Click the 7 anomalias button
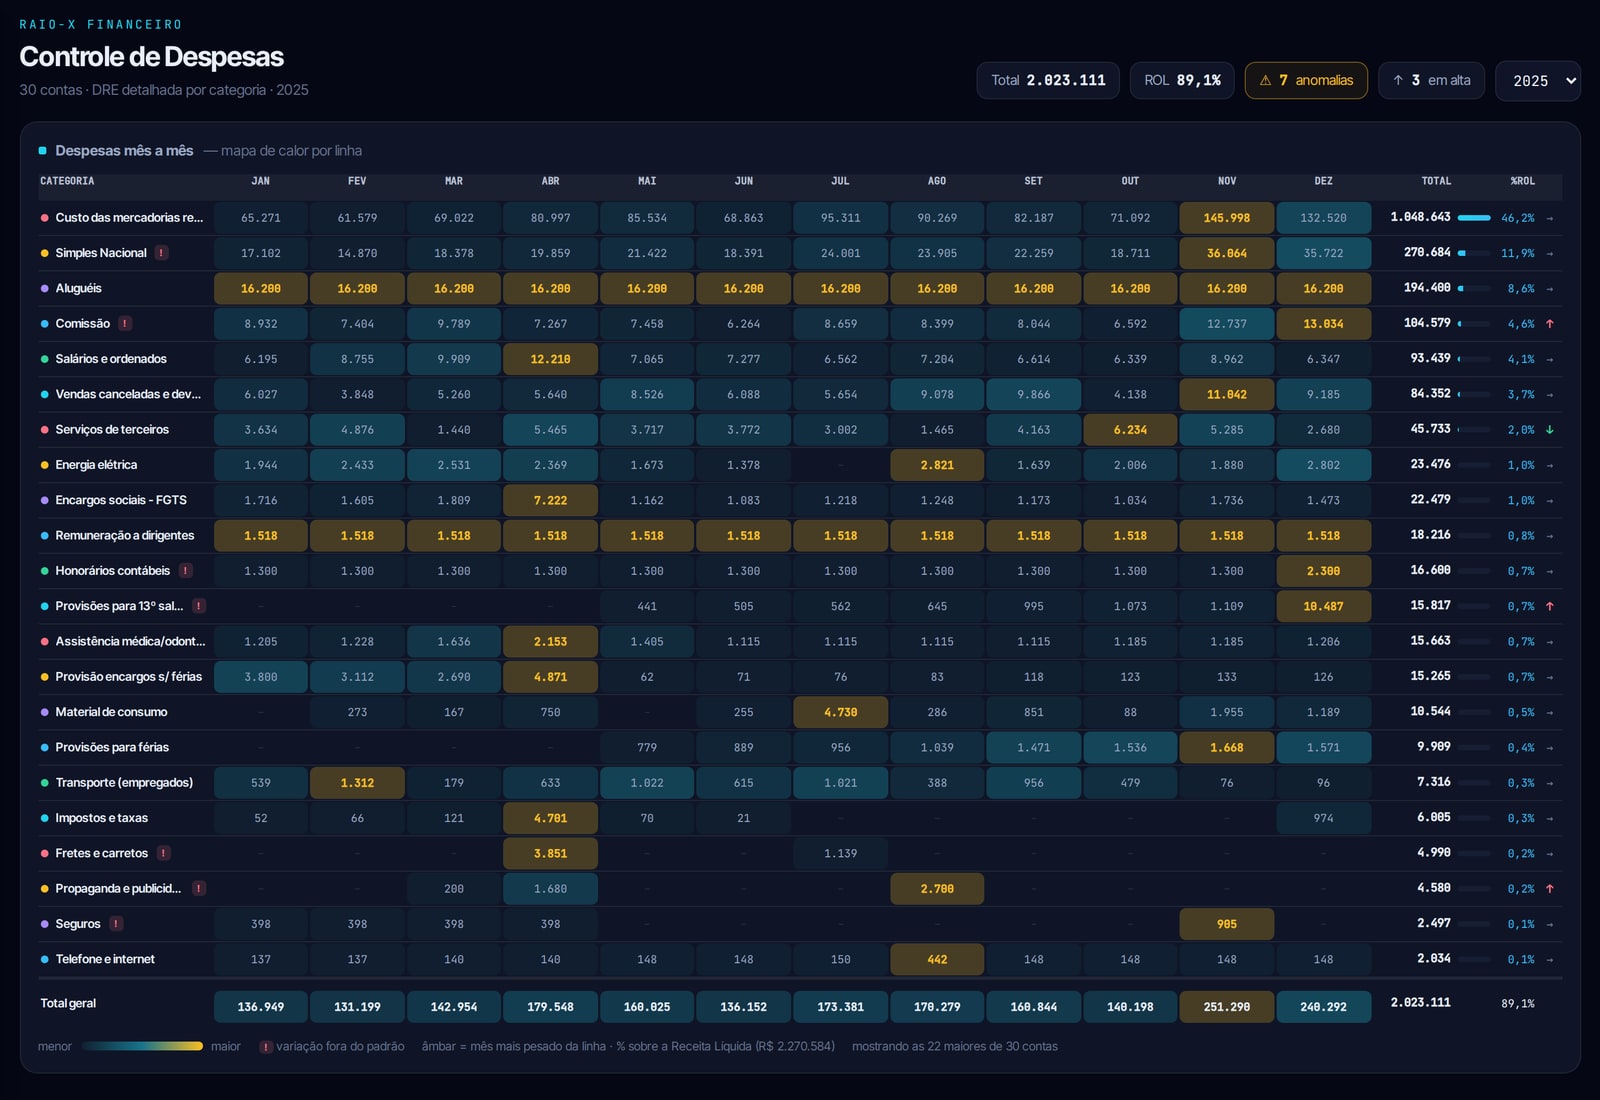This screenshot has height=1100, width=1600. (x=1306, y=80)
